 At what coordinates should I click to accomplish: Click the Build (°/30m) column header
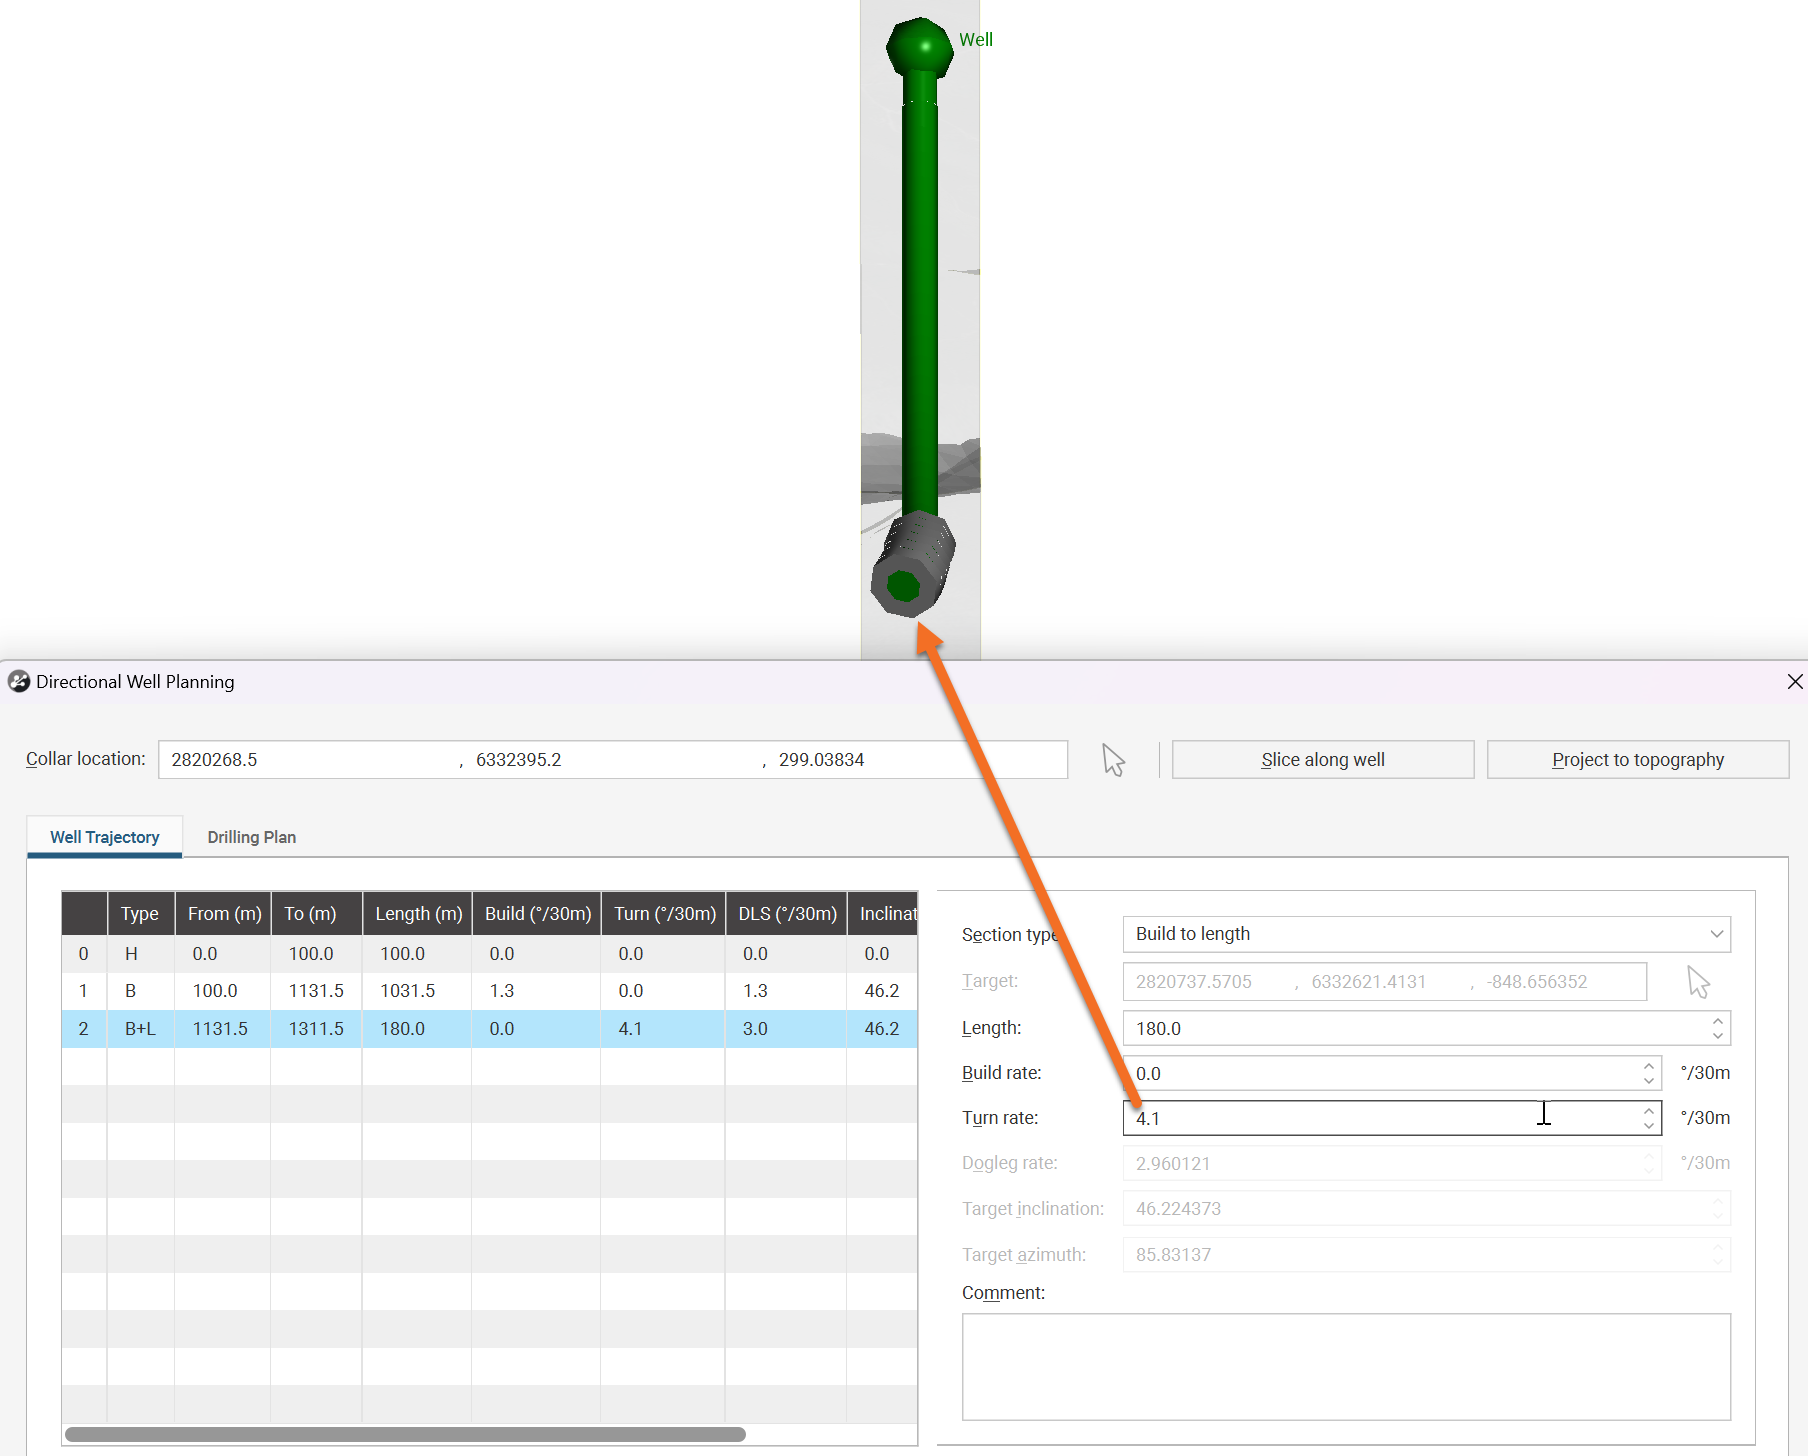pos(537,914)
